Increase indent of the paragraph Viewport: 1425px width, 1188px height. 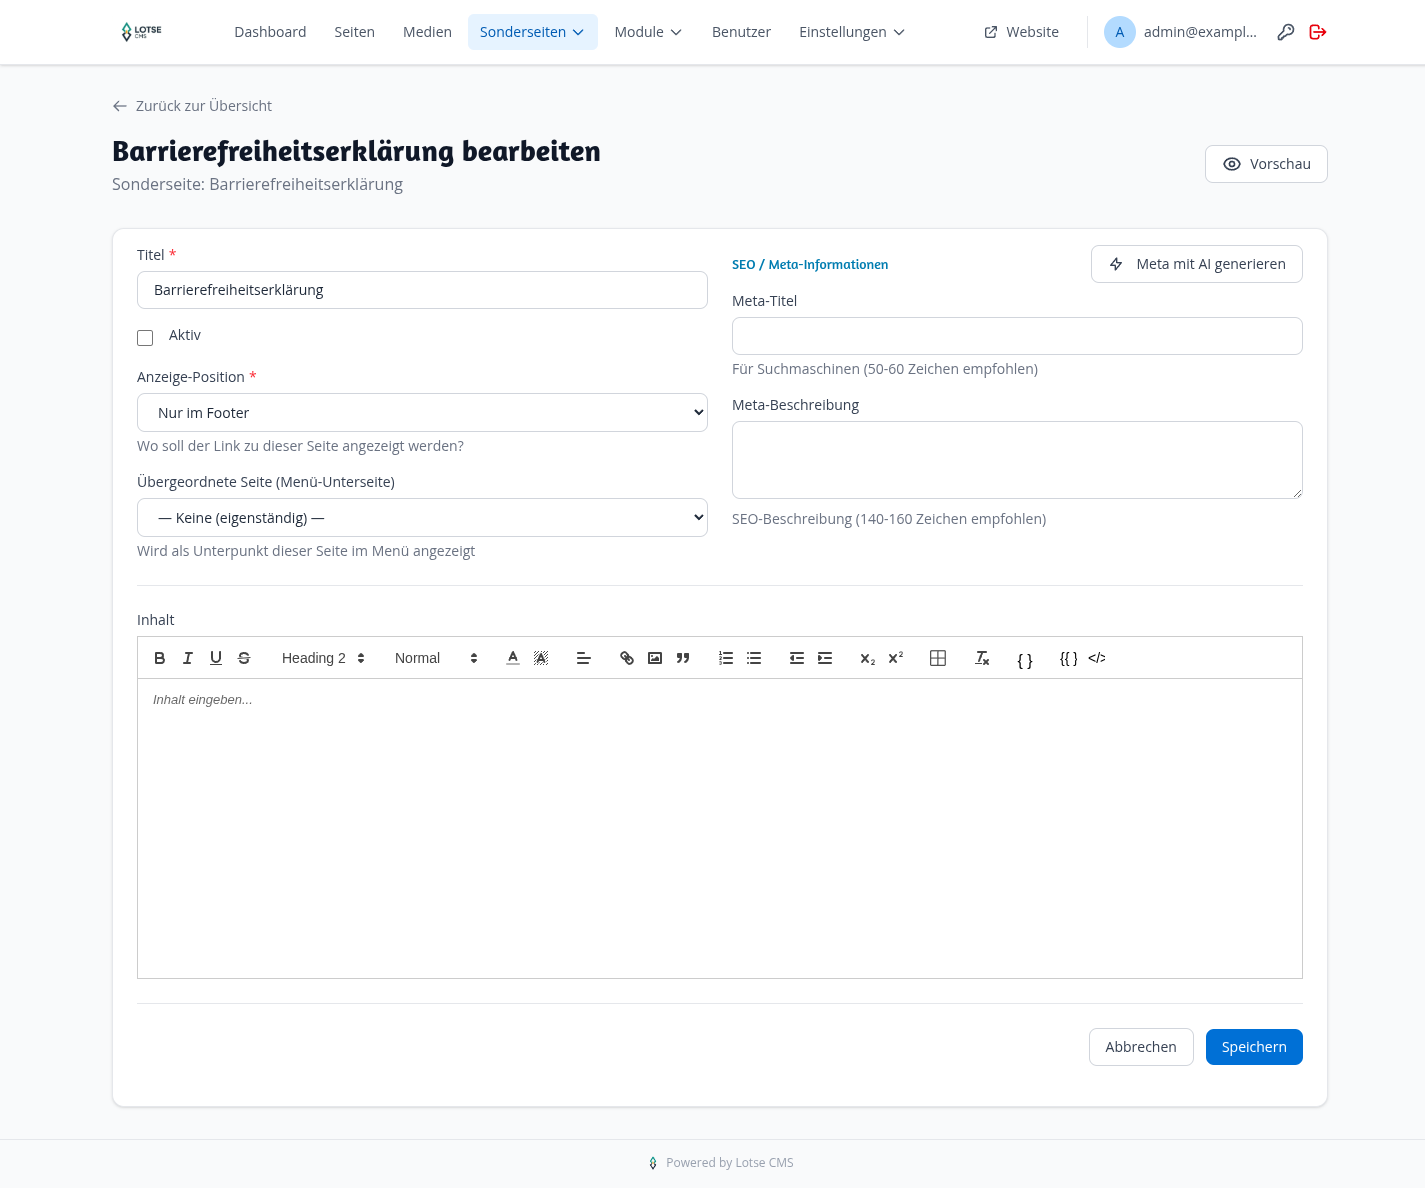coord(825,658)
